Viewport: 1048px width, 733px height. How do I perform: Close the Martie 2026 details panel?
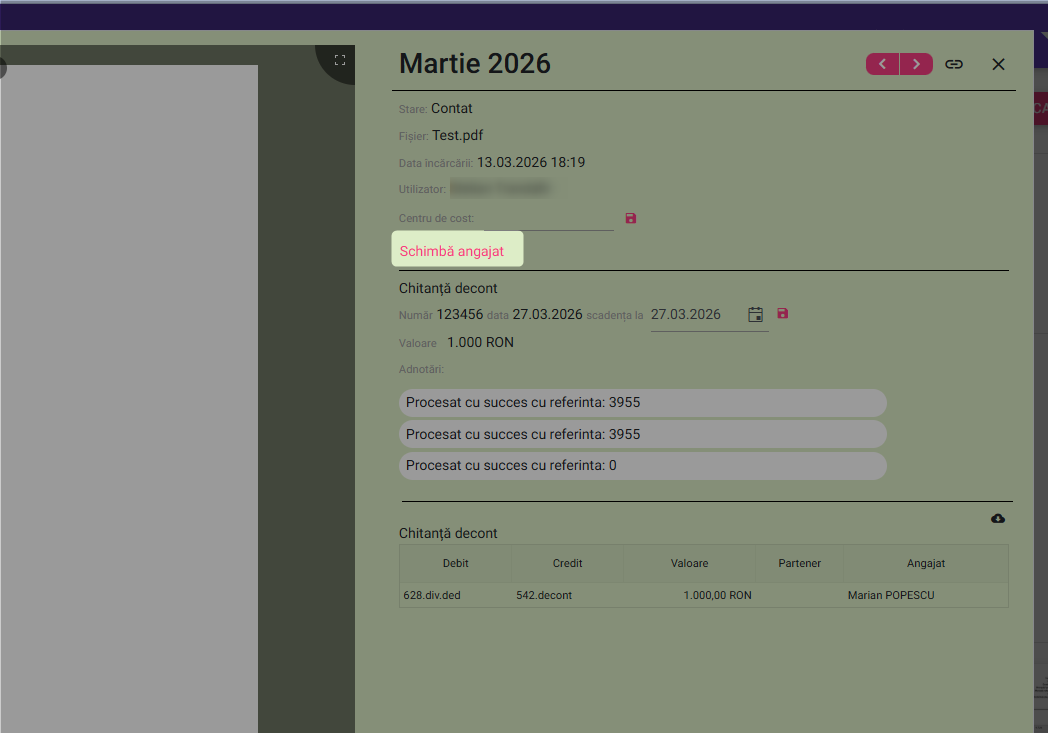tap(998, 64)
